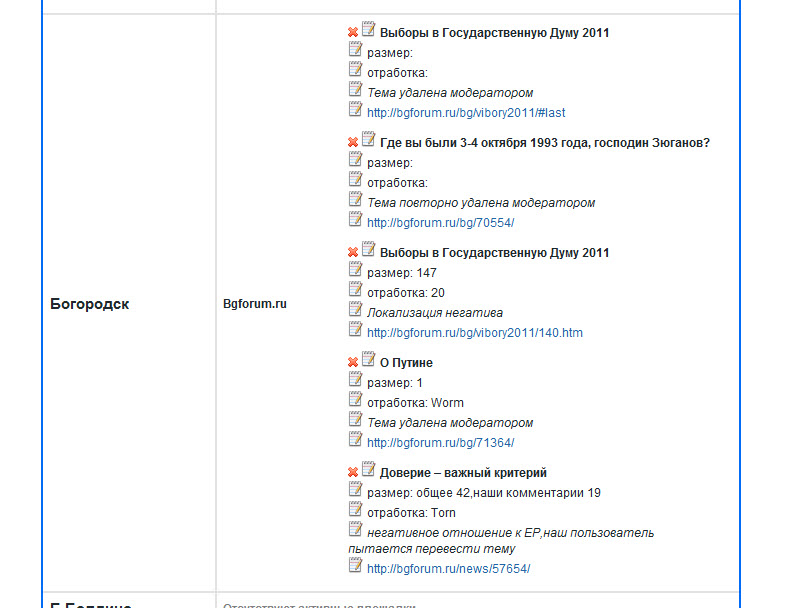
Task: Click the edit icon beside "Тема повторно удалена модератором"
Action: coord(355,200)
